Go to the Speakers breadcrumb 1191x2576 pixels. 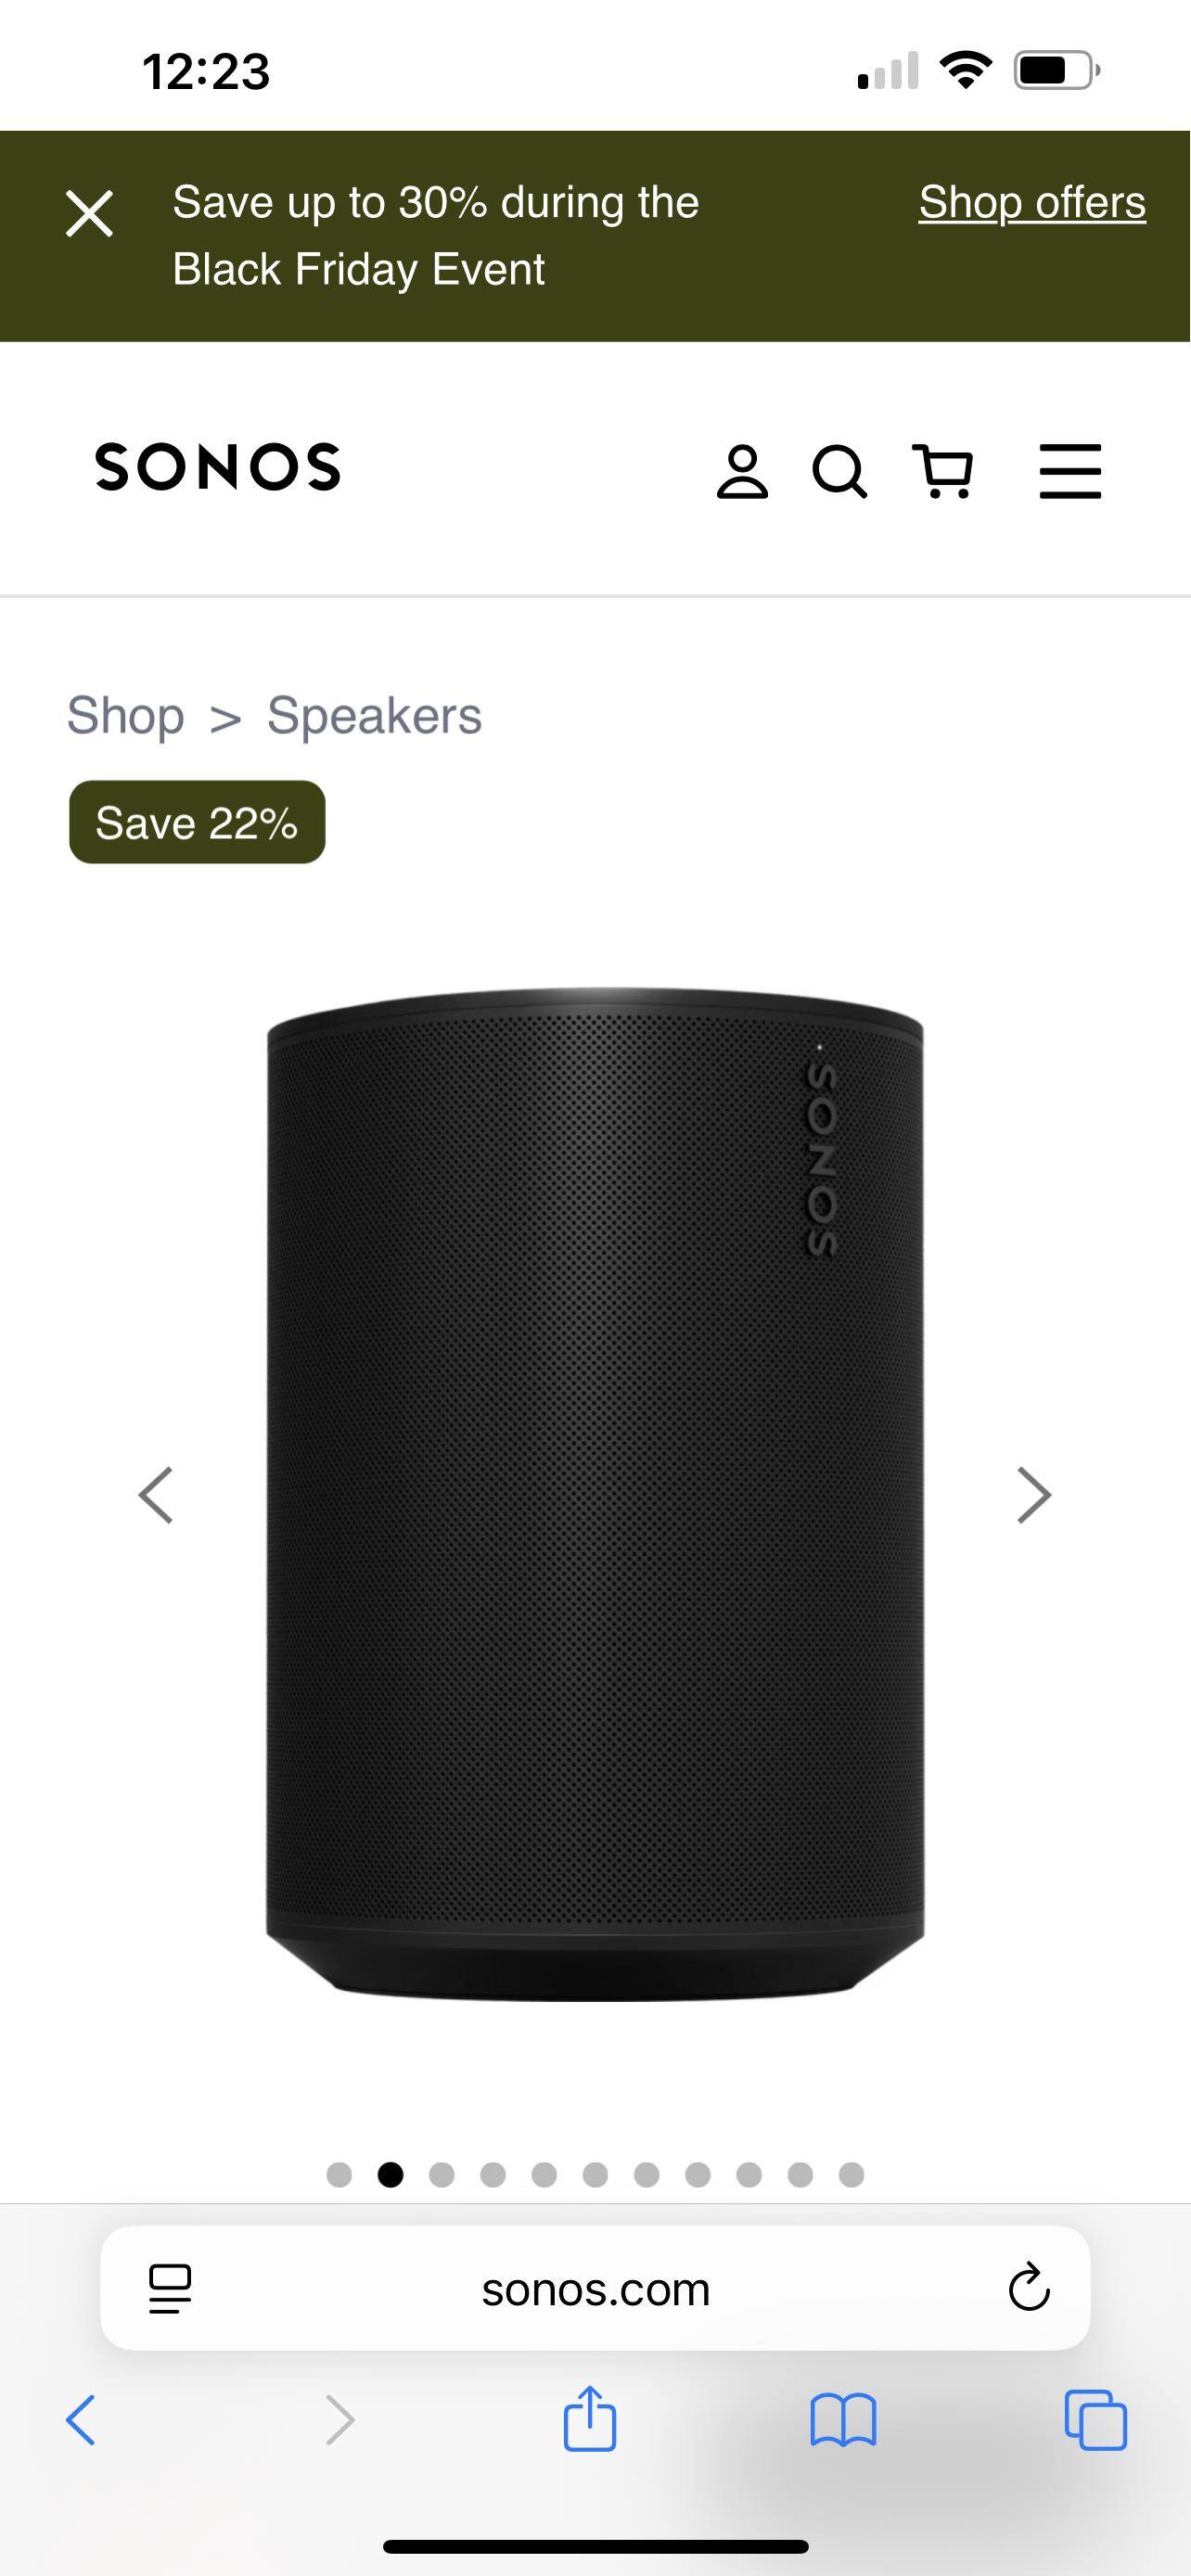(374, 716)
